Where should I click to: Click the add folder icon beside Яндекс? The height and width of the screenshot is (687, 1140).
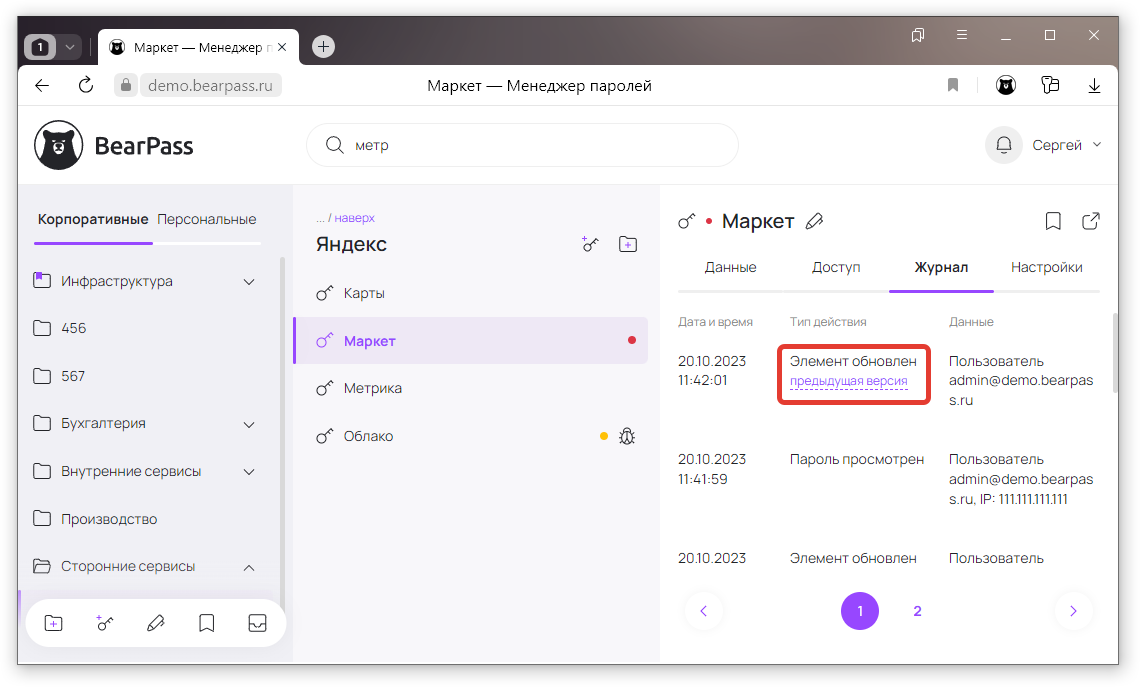(628, 244)
